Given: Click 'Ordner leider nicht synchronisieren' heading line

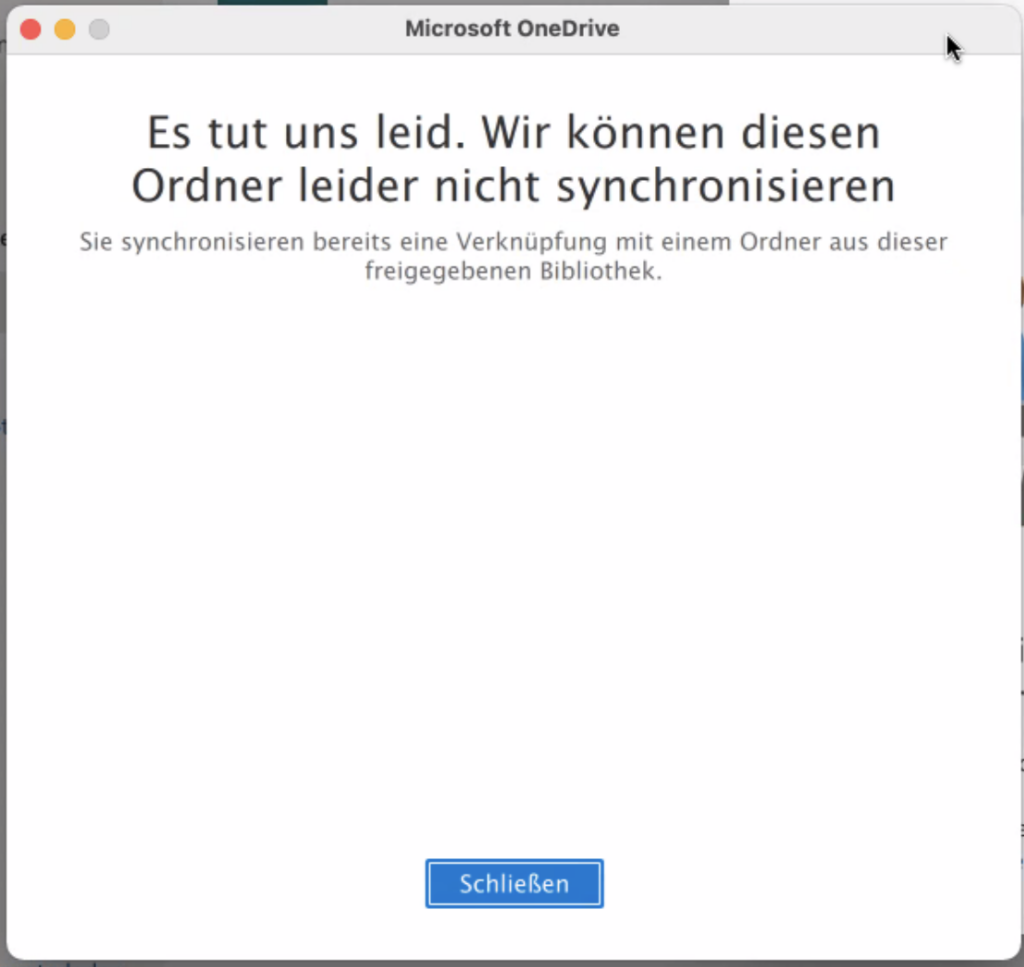Looking at the screenshot, I should [512, 187].
